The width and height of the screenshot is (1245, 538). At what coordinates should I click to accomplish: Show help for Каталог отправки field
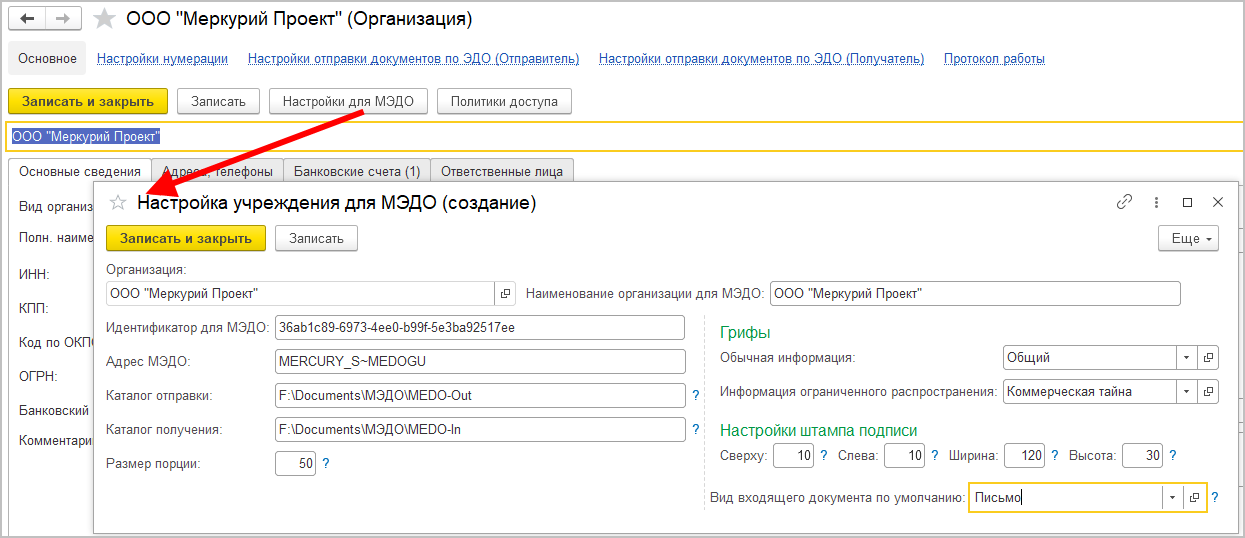click(x=695, y=396)
